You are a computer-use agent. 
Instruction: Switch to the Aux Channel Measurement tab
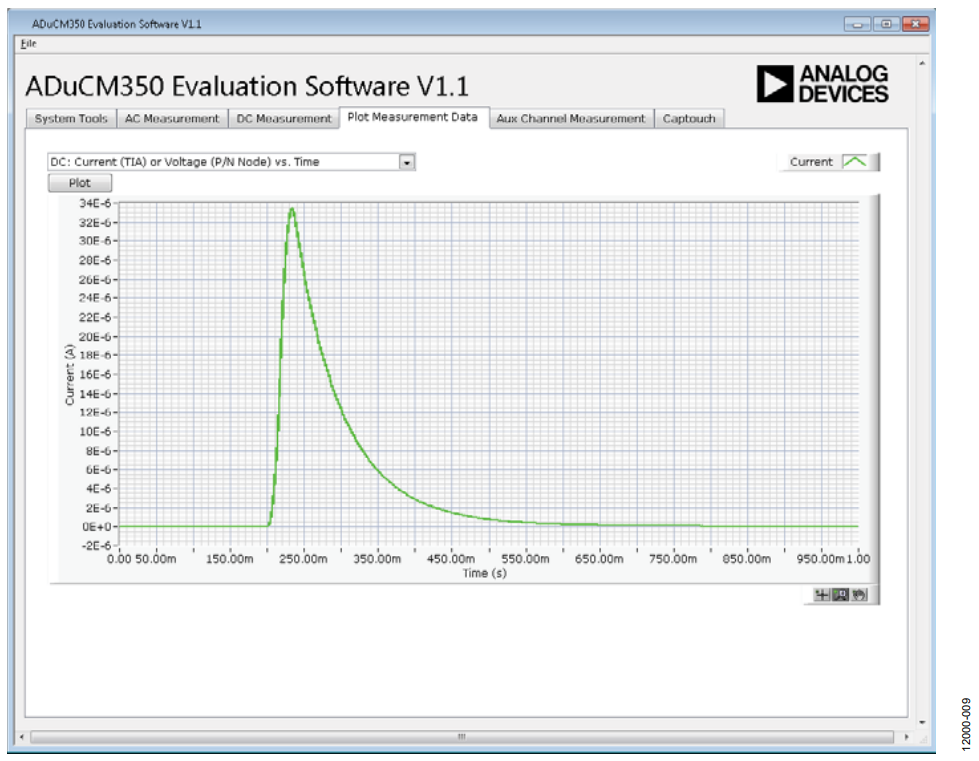click(x=571, y=119)
